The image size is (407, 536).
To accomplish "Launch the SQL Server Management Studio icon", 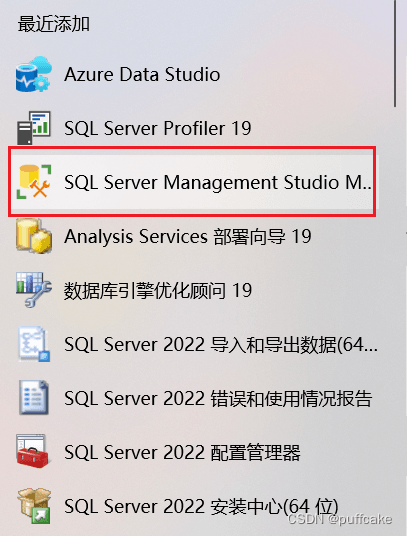I will (34, 182).
